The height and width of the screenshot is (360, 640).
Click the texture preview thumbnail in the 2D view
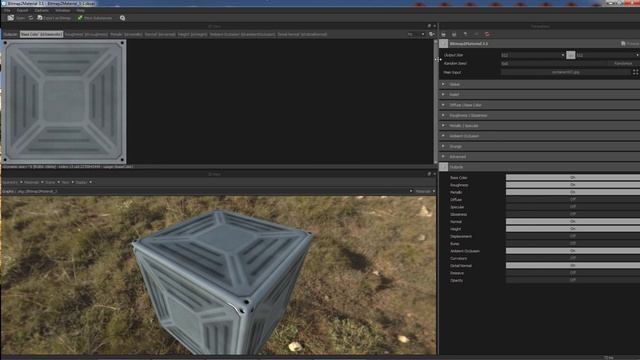(64, 102)
